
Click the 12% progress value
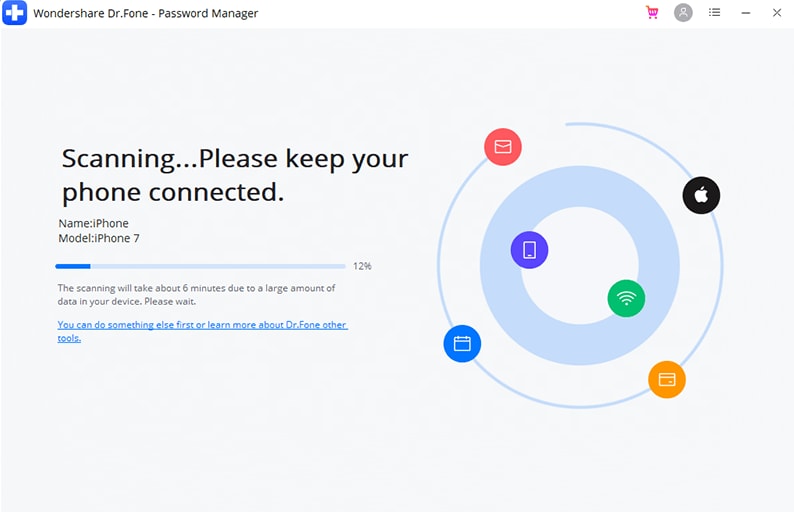pyautogui.click(x=362, y=266)
